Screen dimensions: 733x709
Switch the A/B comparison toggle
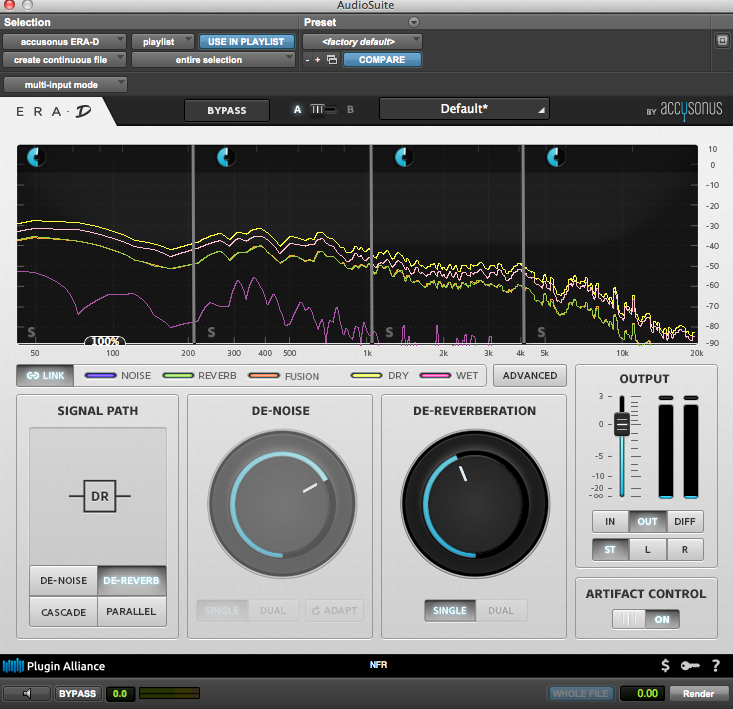pos(323,110)
